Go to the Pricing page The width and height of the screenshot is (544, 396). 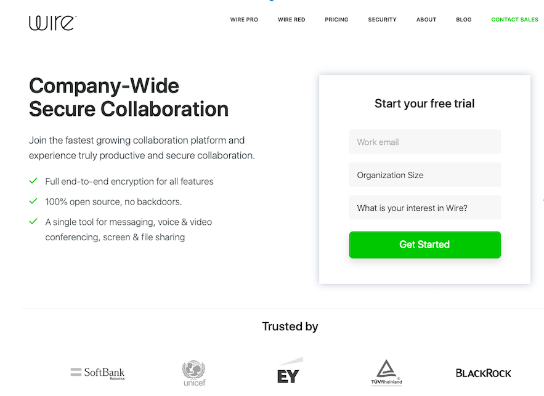(336, 19)
